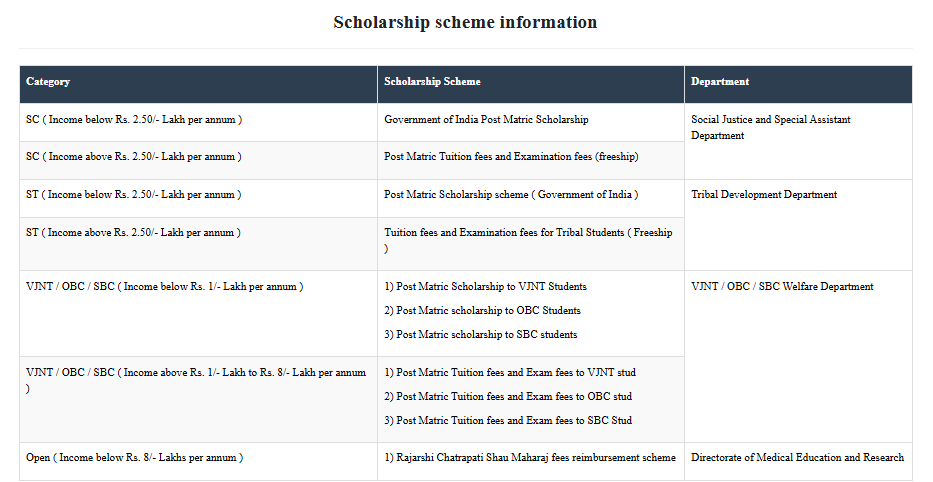The image size is (933, 482).
Task: Click "Government of India Post Matric Scholarship" text
Action: pyautogui.click(x=486, y=120)
